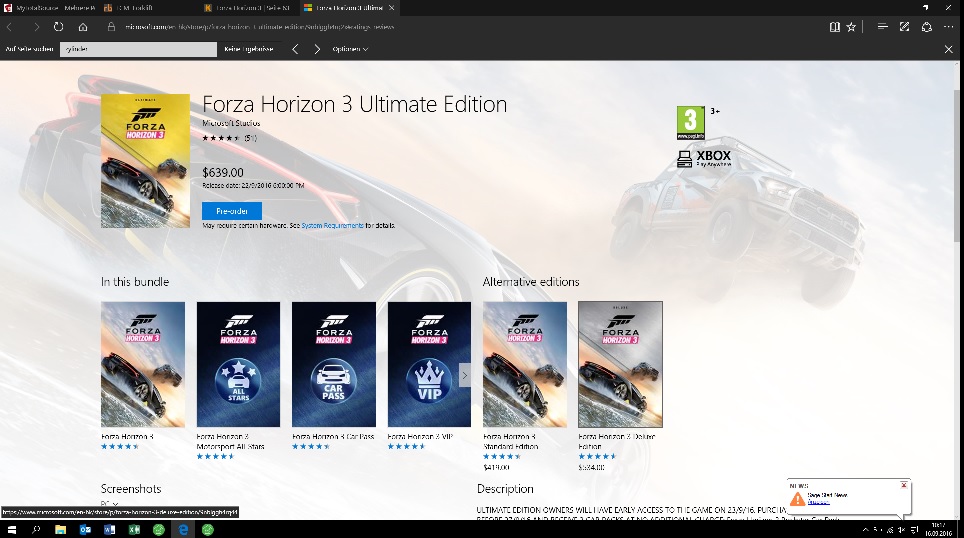Switch to the rb-icon browser tab
This screenshot has width=964, height=538.
tap(151, 7)
